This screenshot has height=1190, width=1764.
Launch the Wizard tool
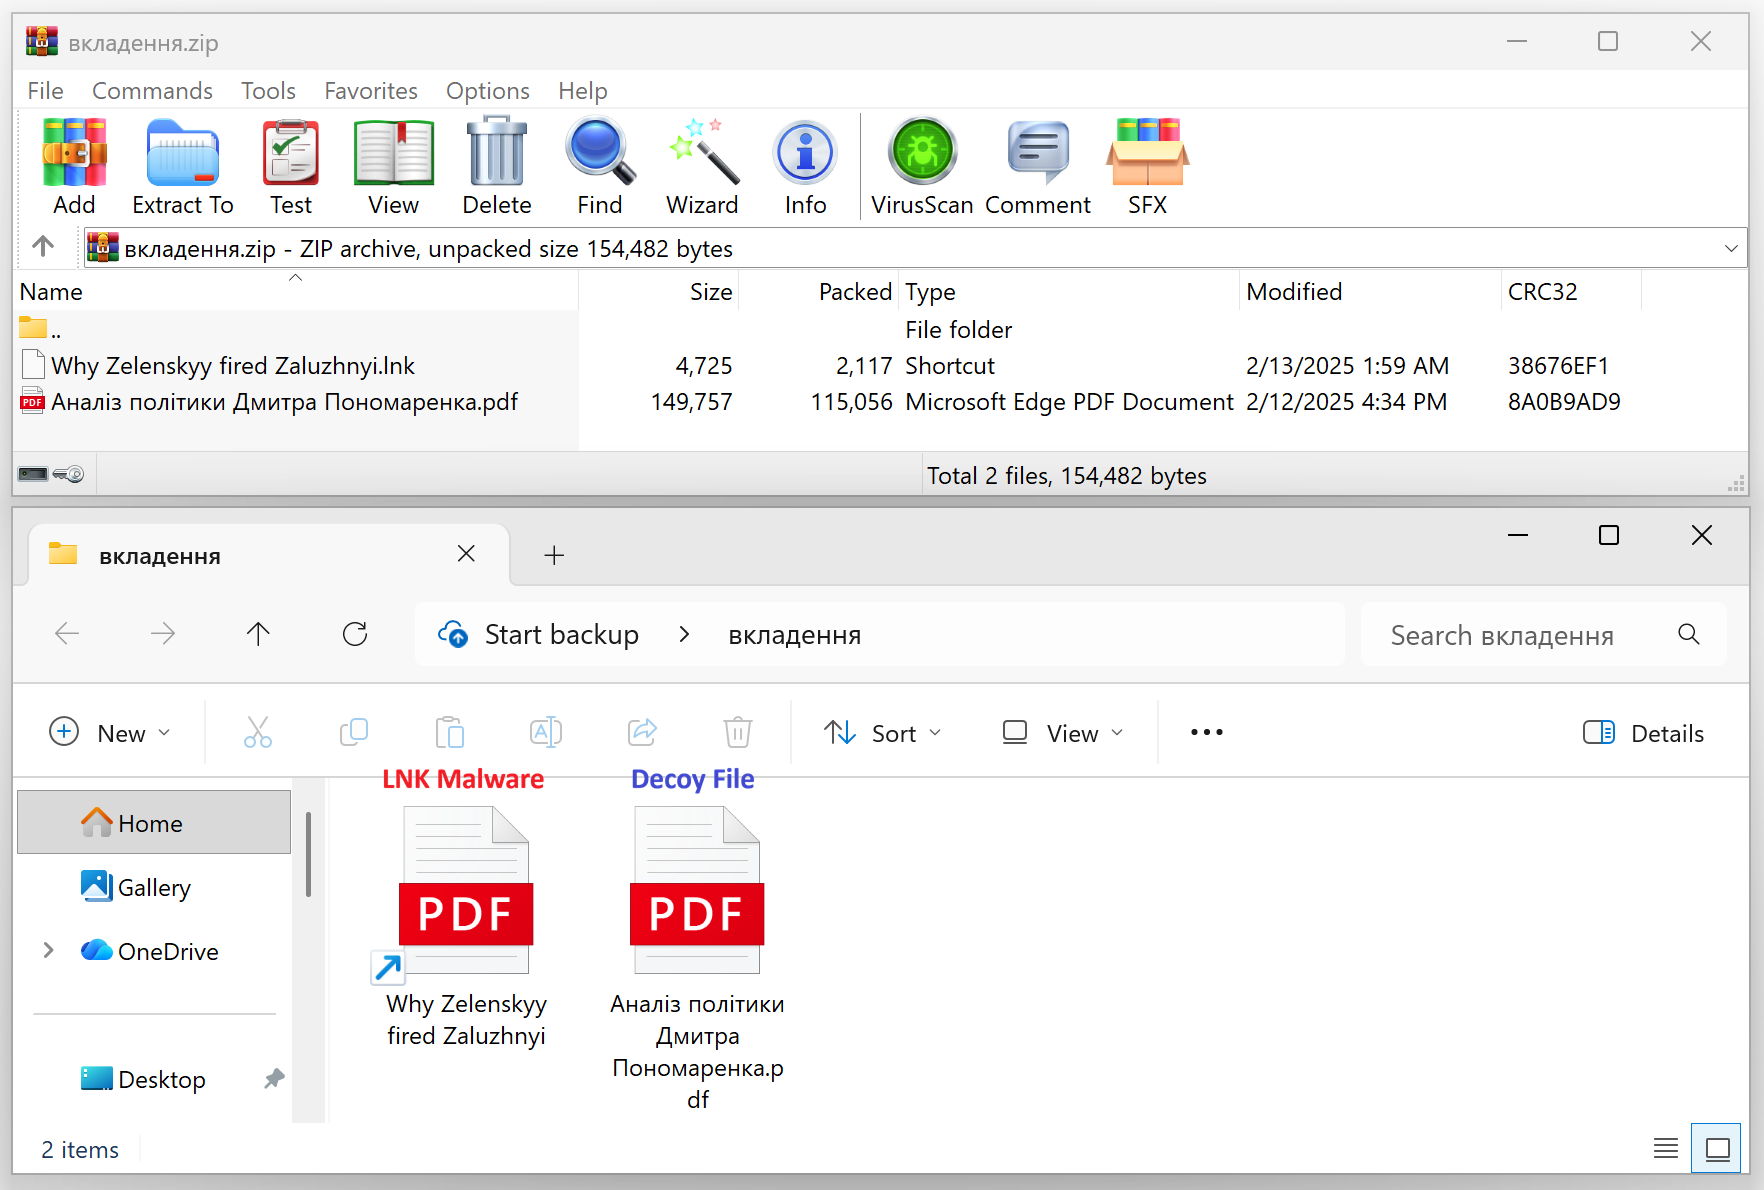coord(702,166)
